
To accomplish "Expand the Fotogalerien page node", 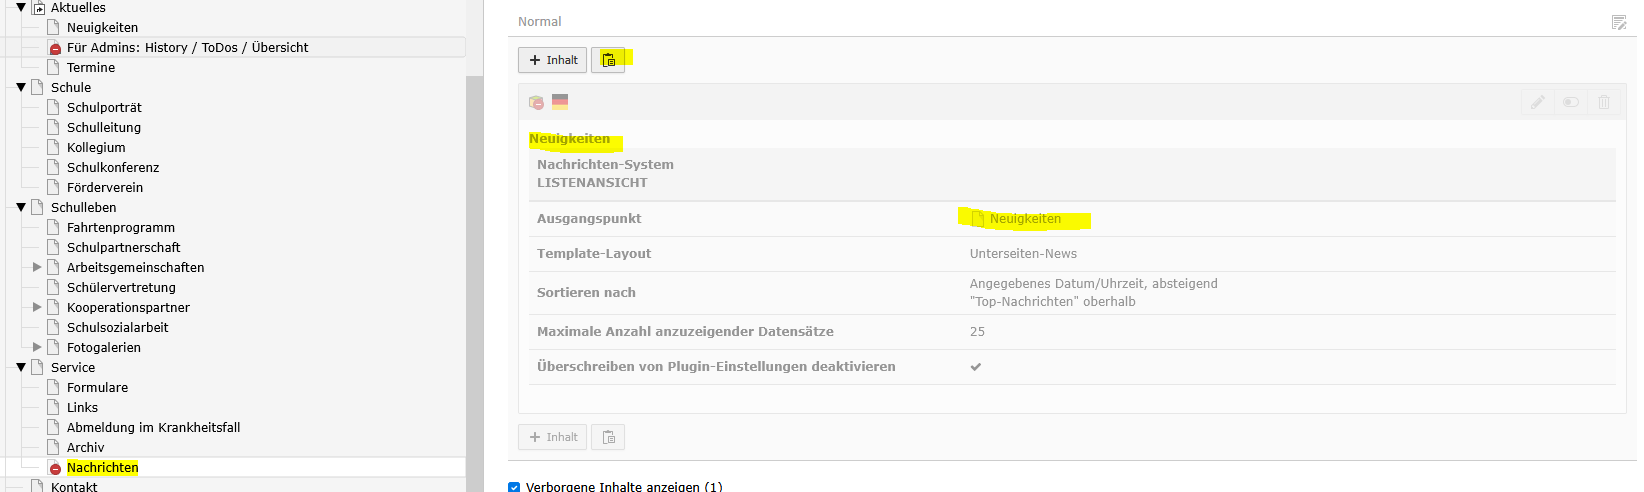I will (37, 347).
